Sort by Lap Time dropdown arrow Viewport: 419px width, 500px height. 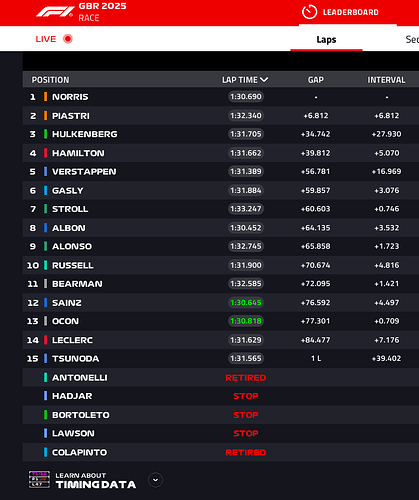[264, 80]
